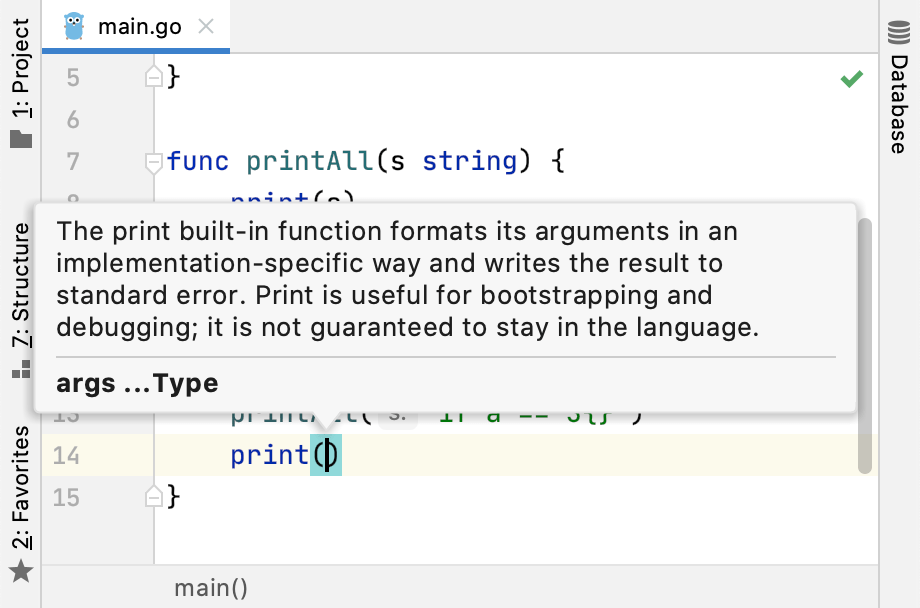Click the highlighted parenthesis after print on line 14
The height and width of the screenshot is (608, 920).
click(x=327, y=455)
